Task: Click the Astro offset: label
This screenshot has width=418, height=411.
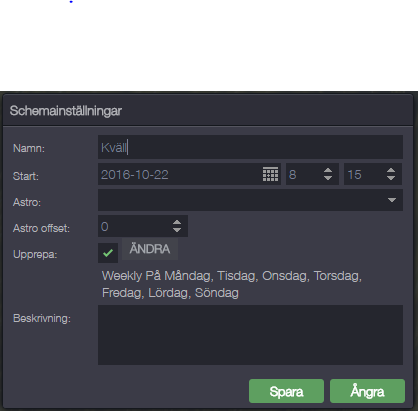Action: pyautogui.click(x=41, y=228)
